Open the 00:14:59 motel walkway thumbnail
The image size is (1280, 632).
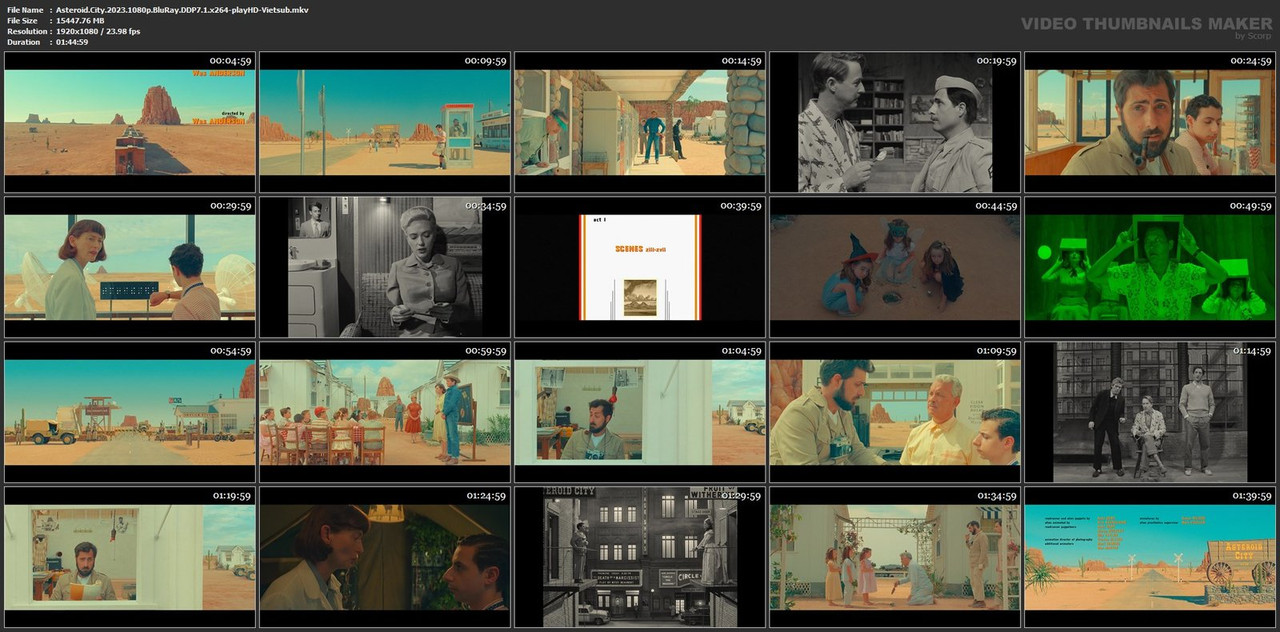point(640,122)
